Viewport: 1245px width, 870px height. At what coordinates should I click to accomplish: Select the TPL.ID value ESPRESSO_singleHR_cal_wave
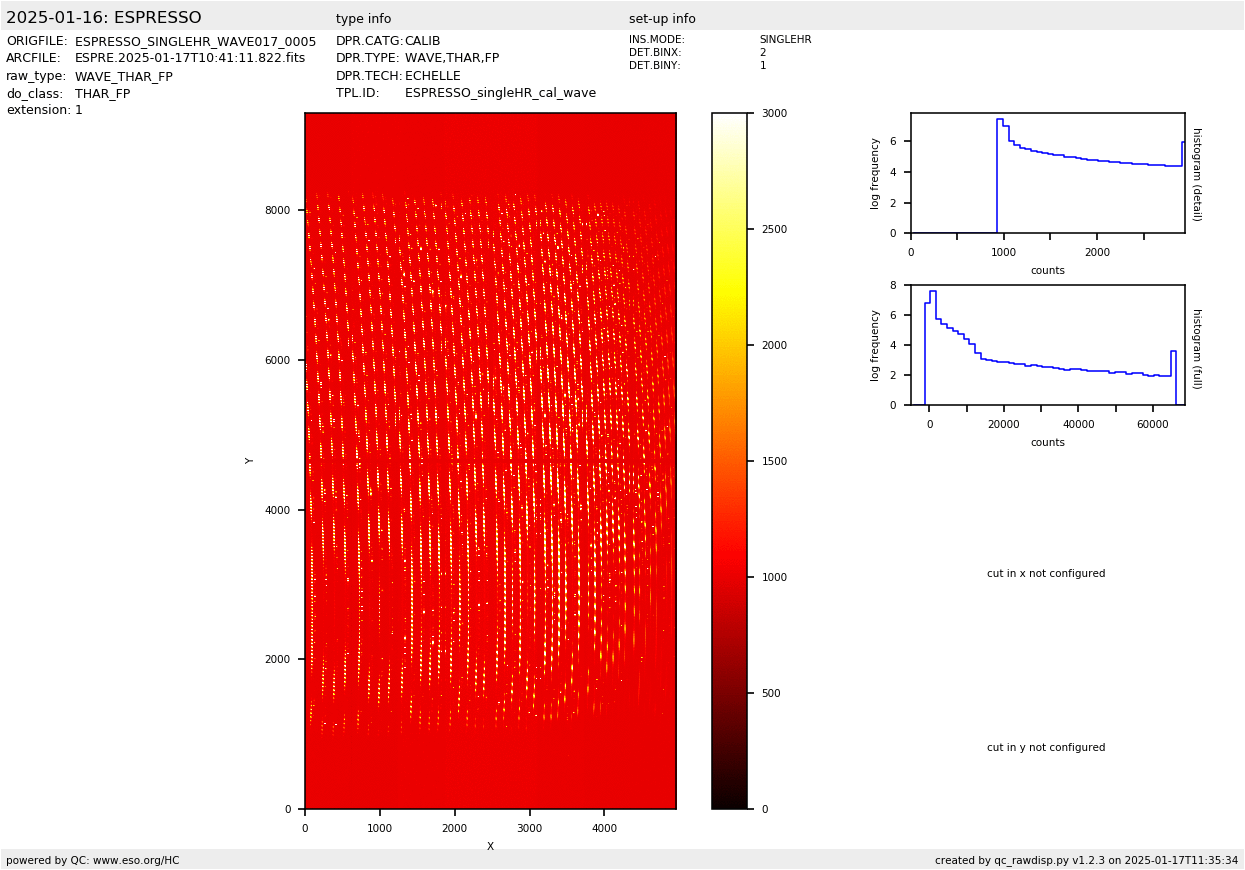500,93
